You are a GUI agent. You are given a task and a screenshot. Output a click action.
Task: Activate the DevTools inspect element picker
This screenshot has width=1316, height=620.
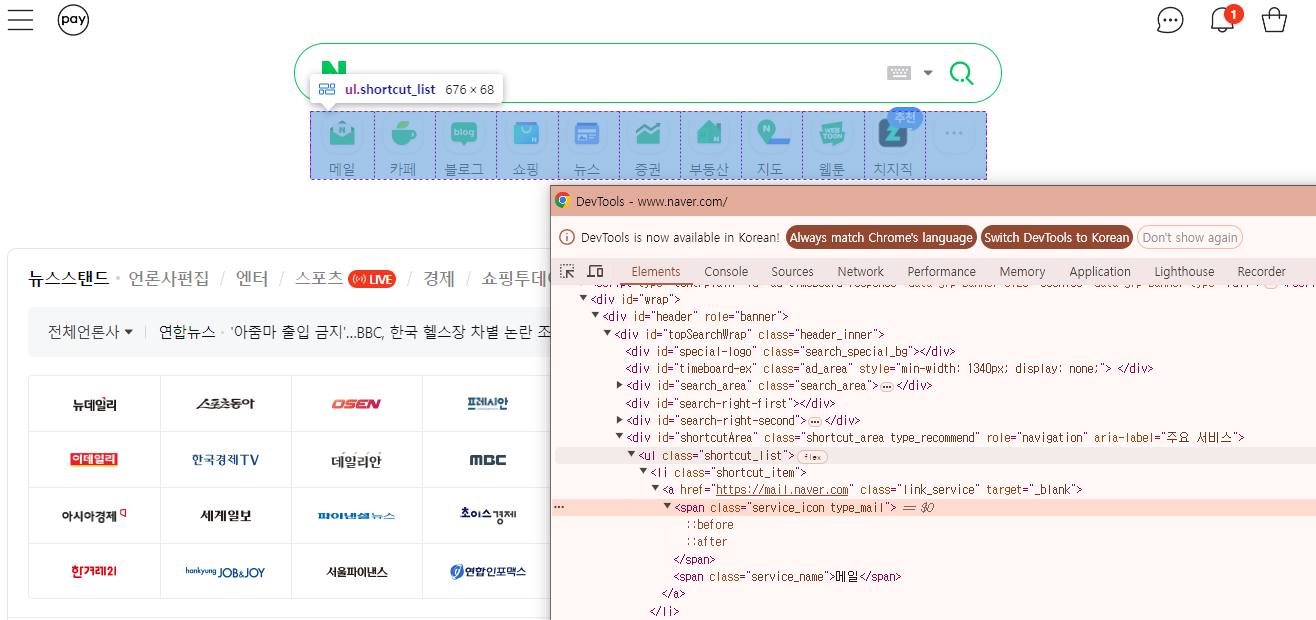click(x=567, y=271)
